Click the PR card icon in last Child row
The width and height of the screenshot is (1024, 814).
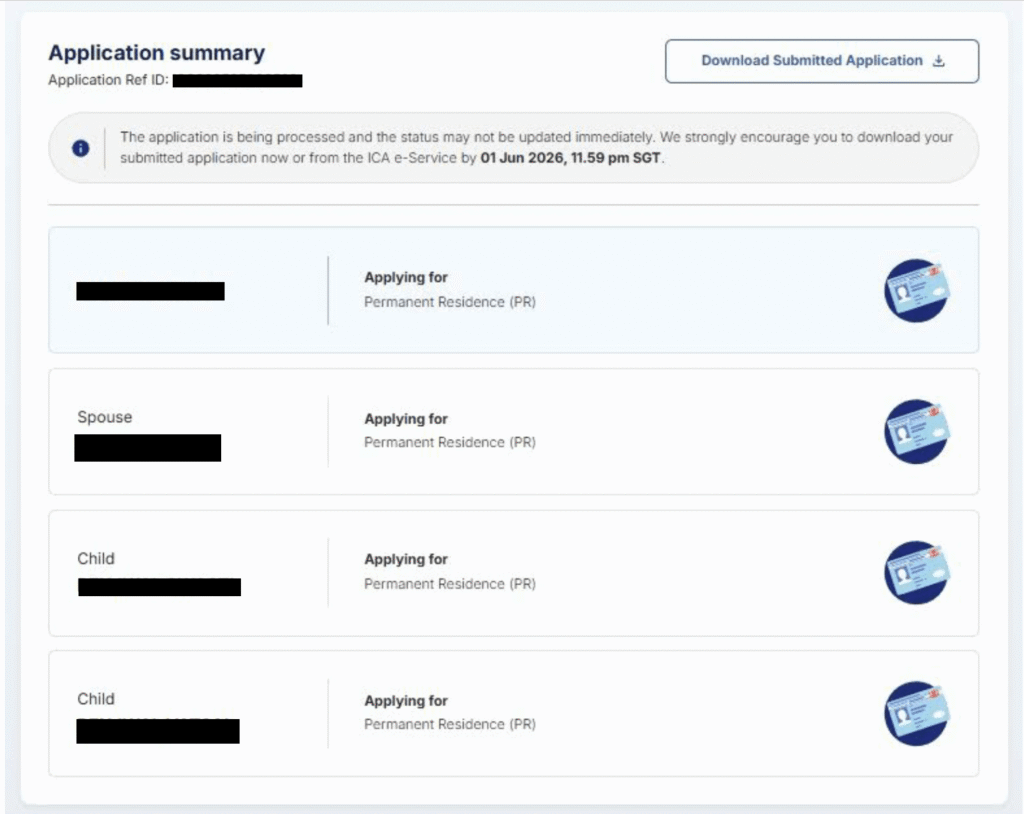tap(917, 713)
